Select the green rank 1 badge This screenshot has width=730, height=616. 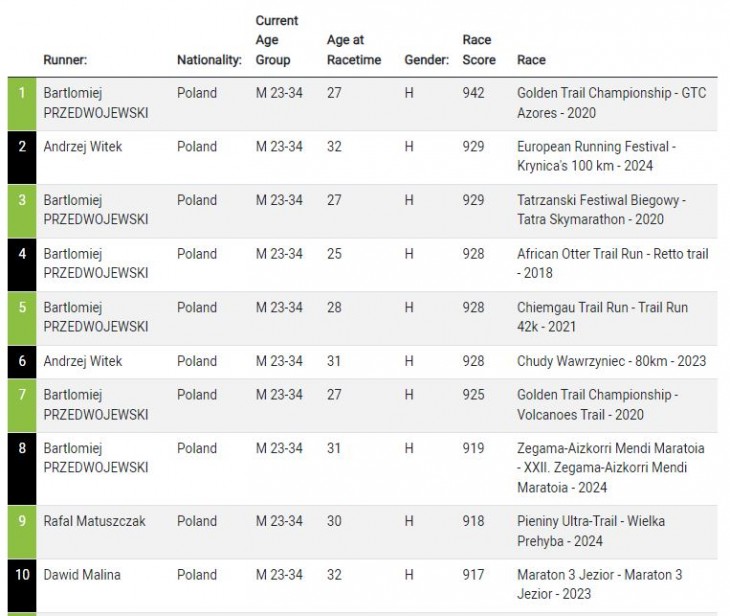[x=22, y=104]
